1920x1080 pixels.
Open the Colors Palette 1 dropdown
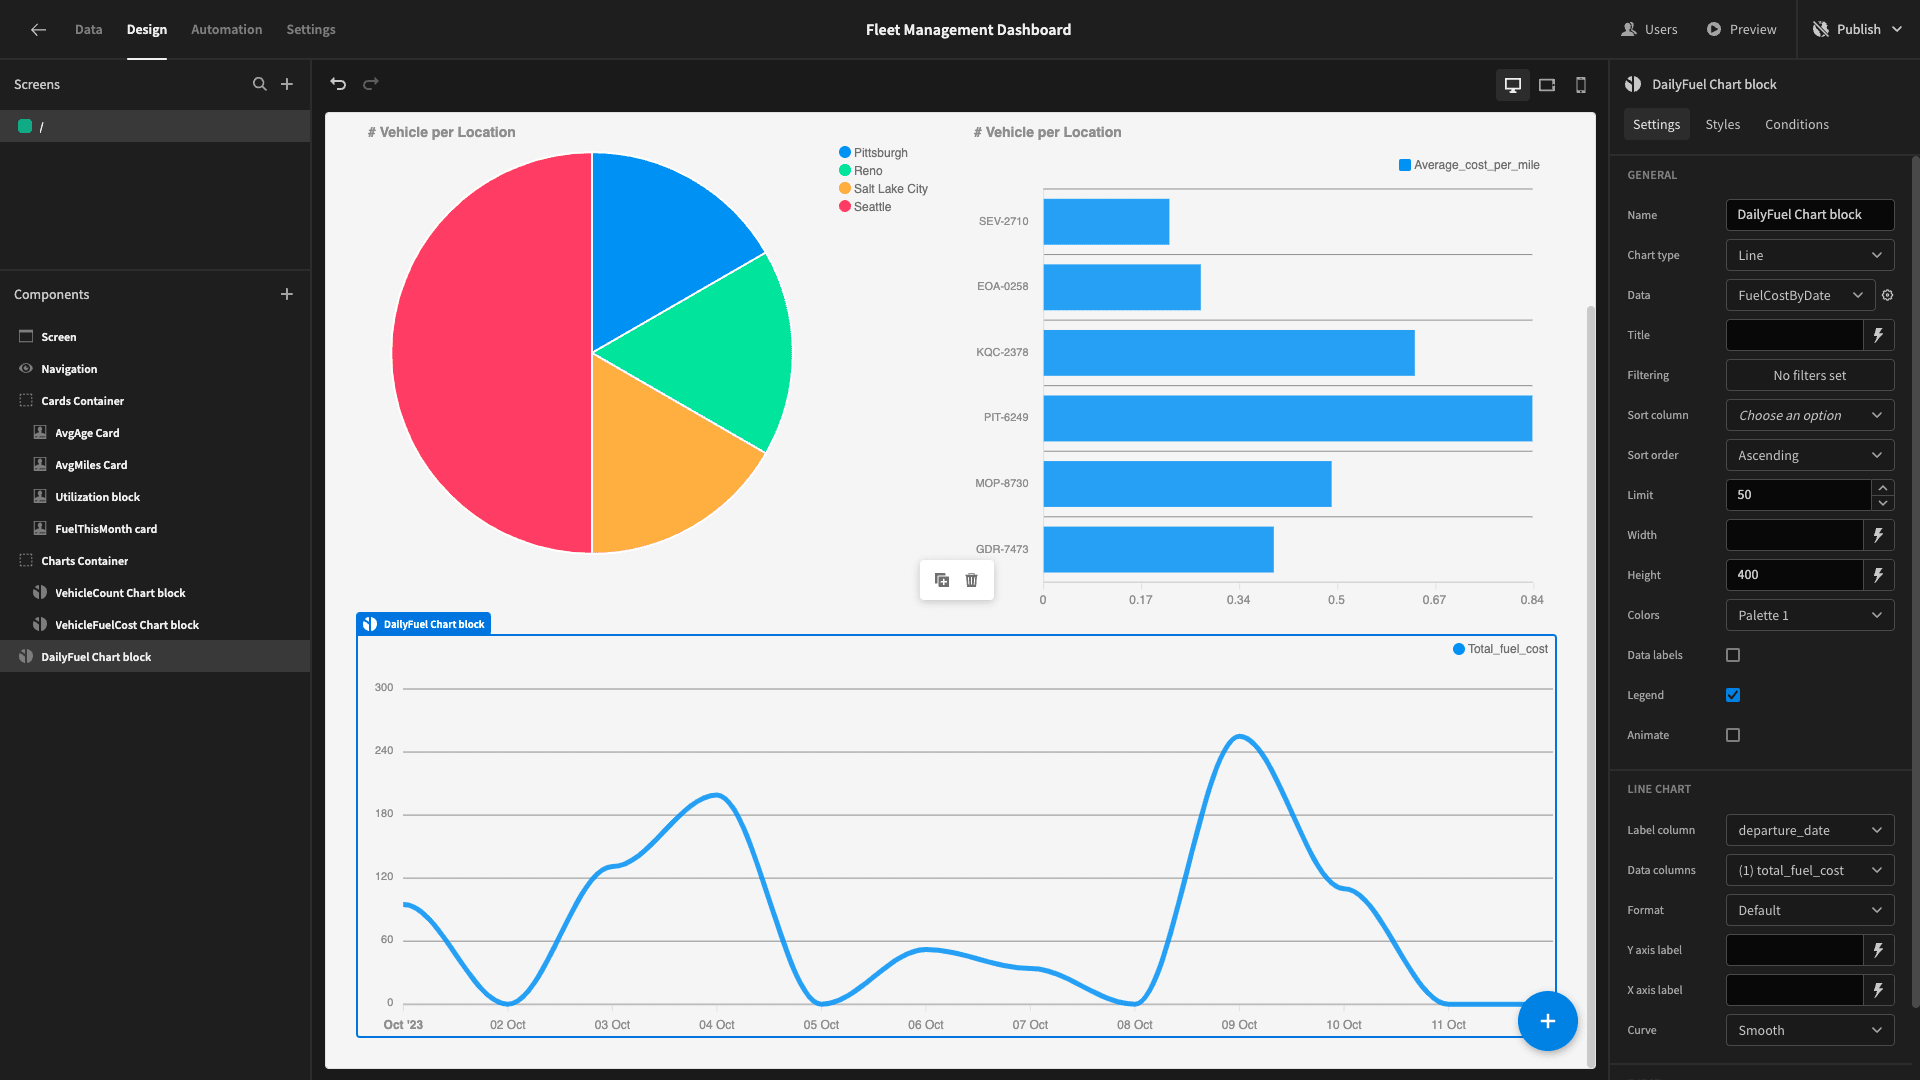point(1810,615)
